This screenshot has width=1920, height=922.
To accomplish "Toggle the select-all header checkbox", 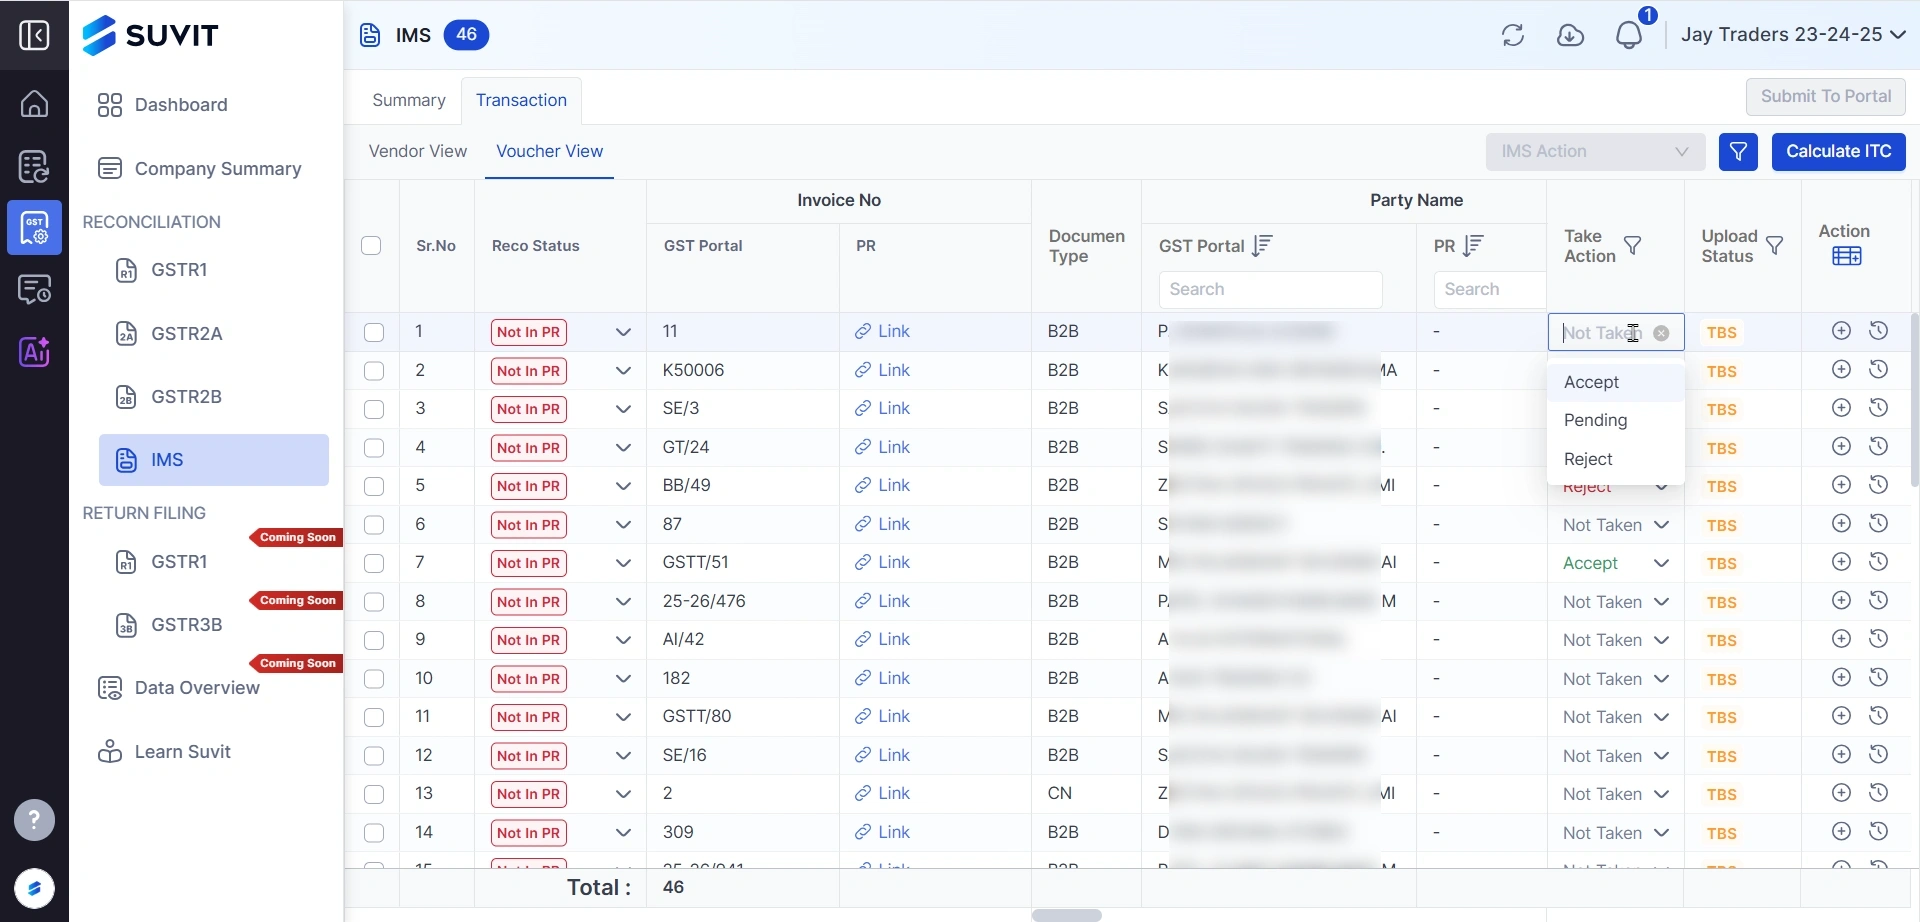I will coord(371,246).
